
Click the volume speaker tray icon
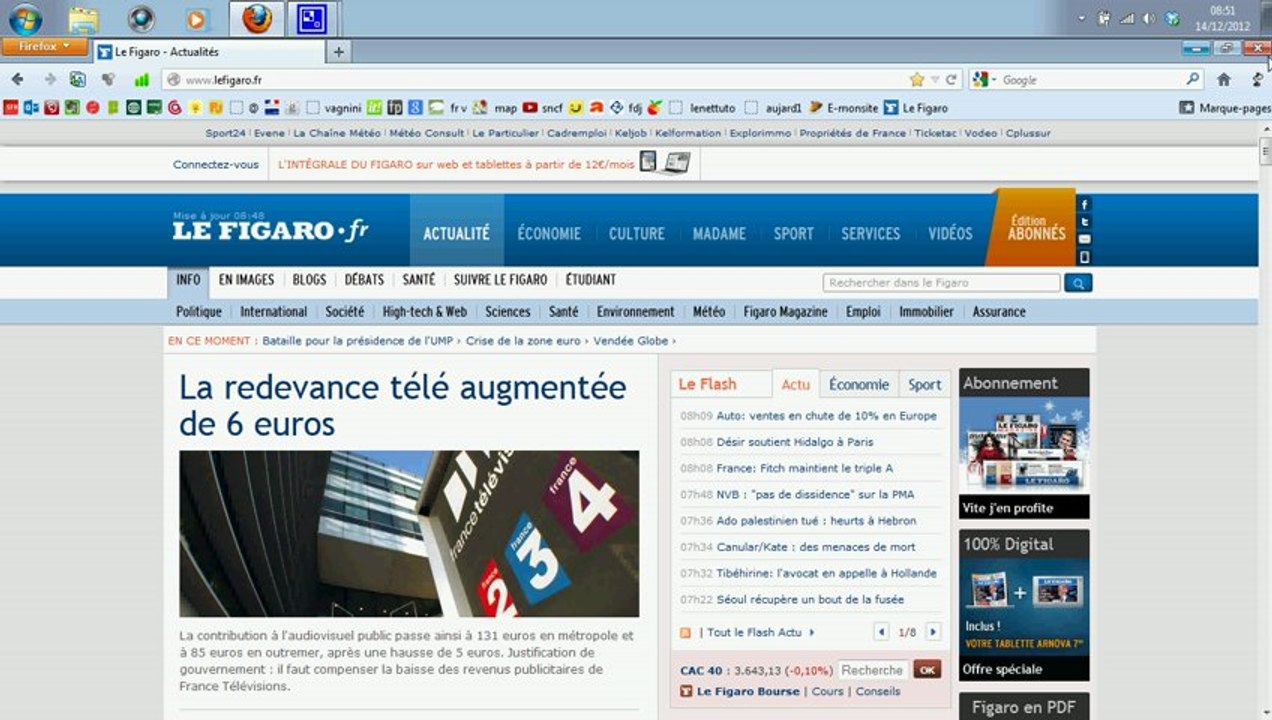coord(1149,18)
